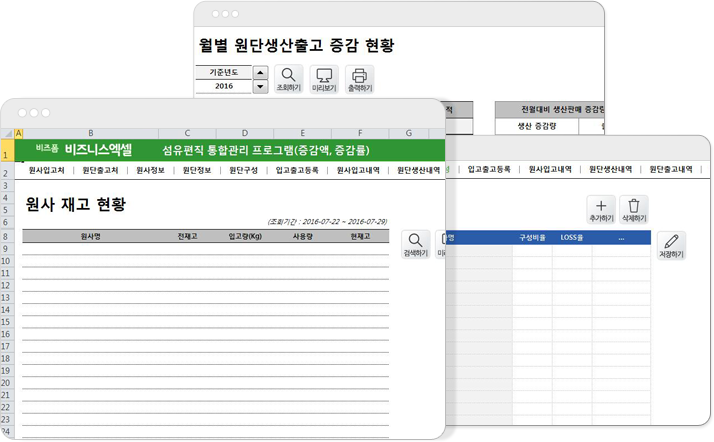This screenshot has height=442, width=714.
Task: Click the 검색하기 search icon
Action: (416, 244)
